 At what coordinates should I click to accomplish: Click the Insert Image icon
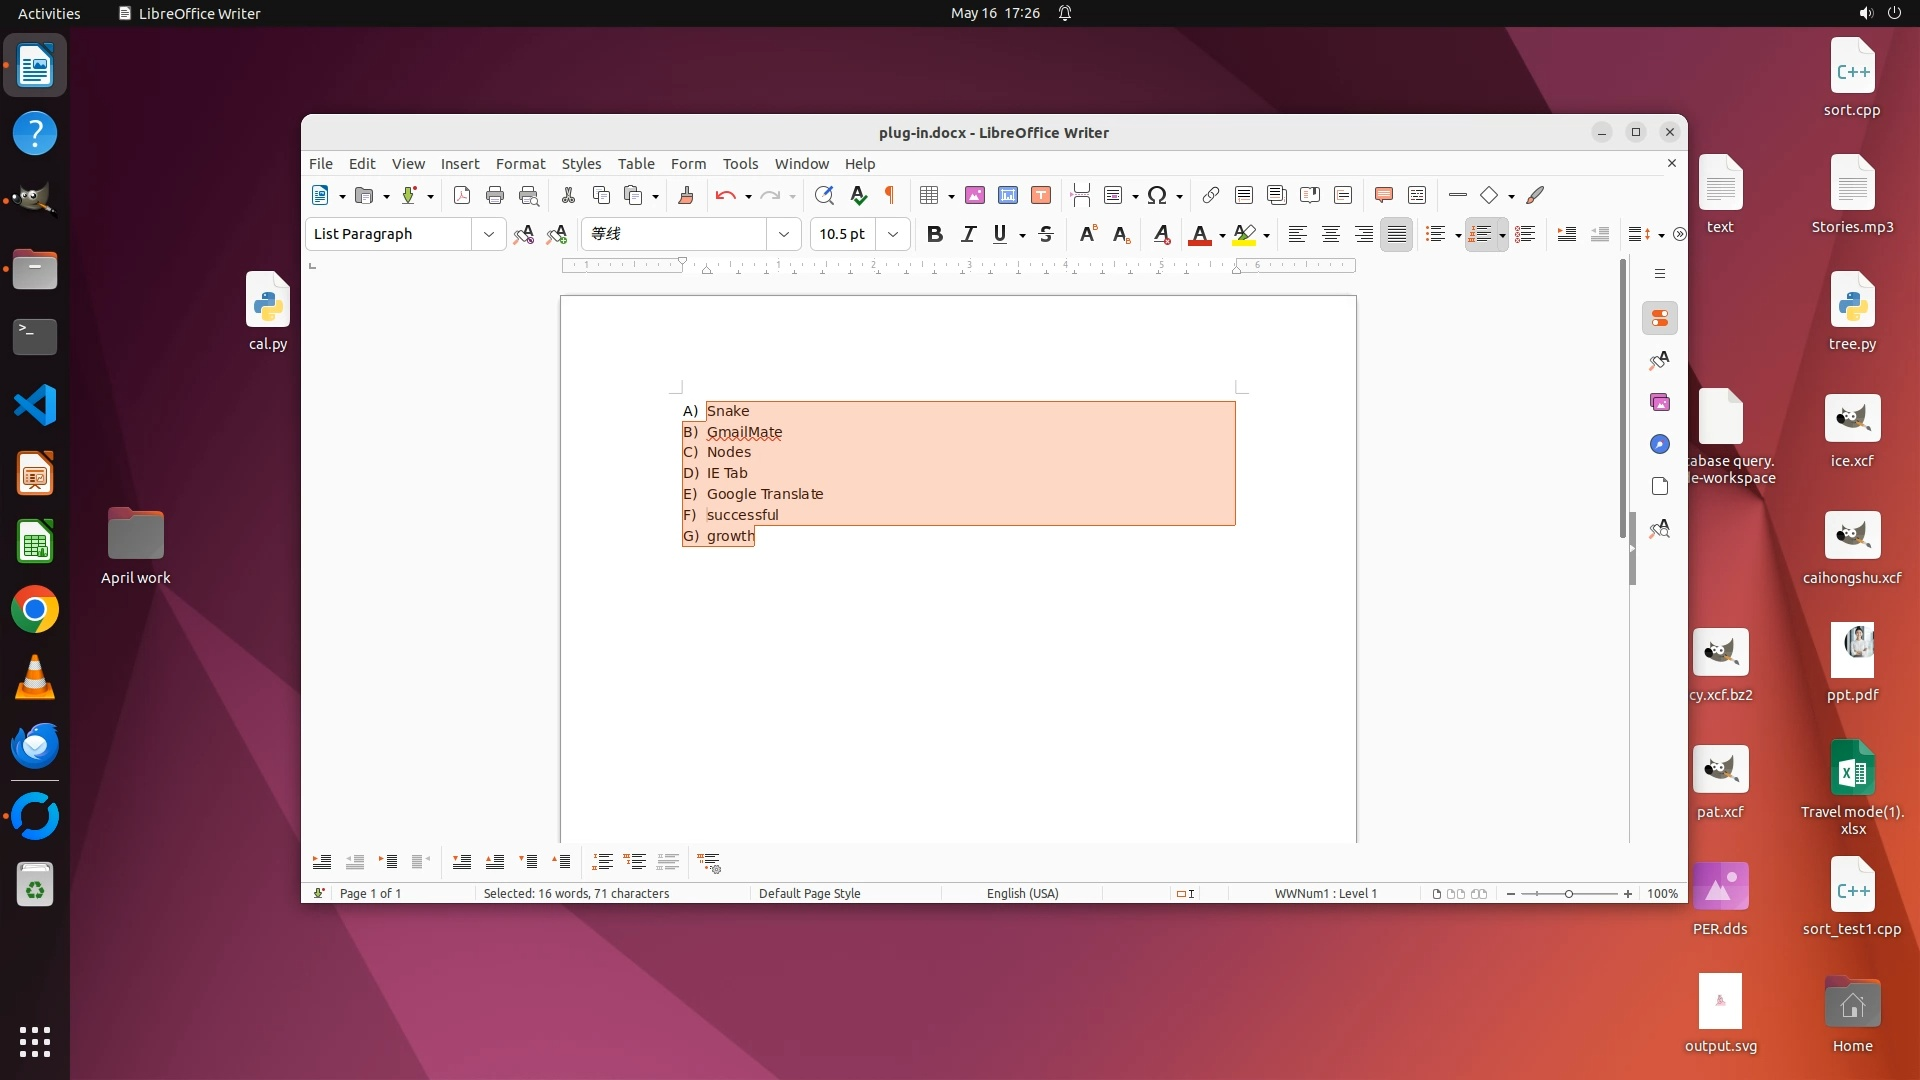(x=974, y=195)
